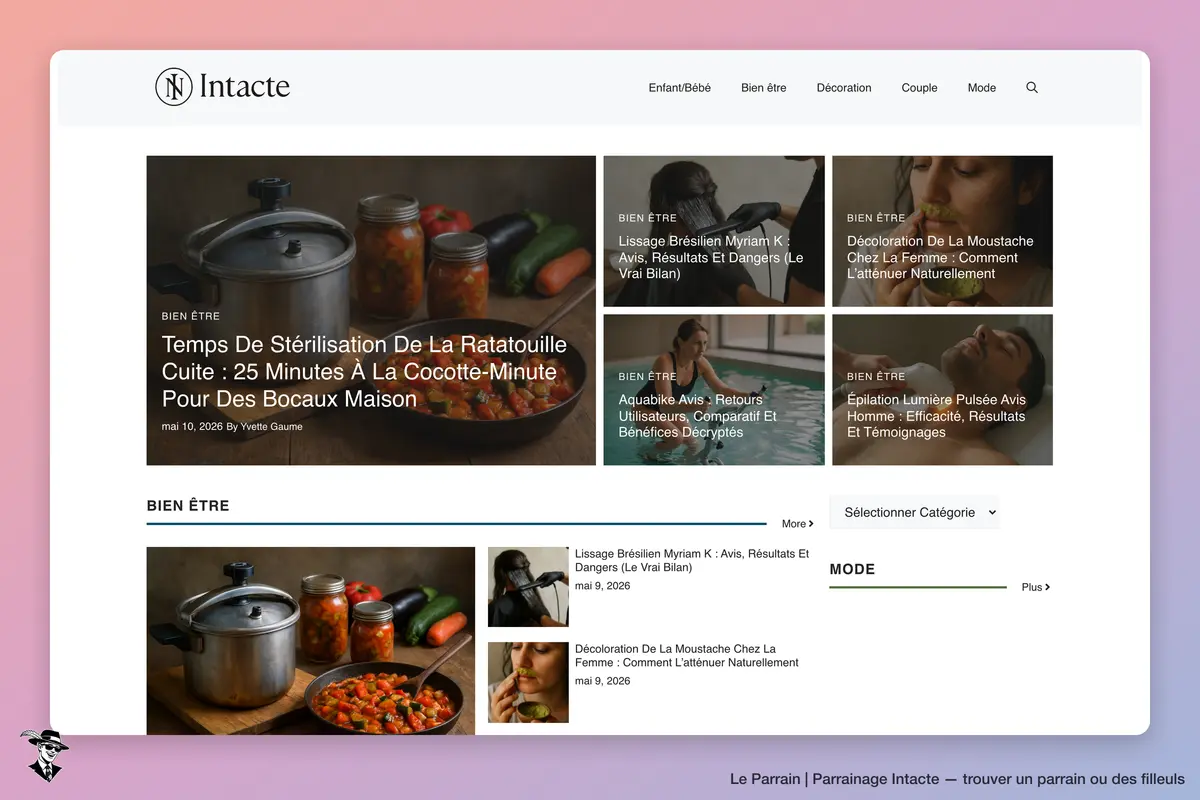Click the Intacte site name text
Viewport: 1200px width, 800px height.
(245, 87)
